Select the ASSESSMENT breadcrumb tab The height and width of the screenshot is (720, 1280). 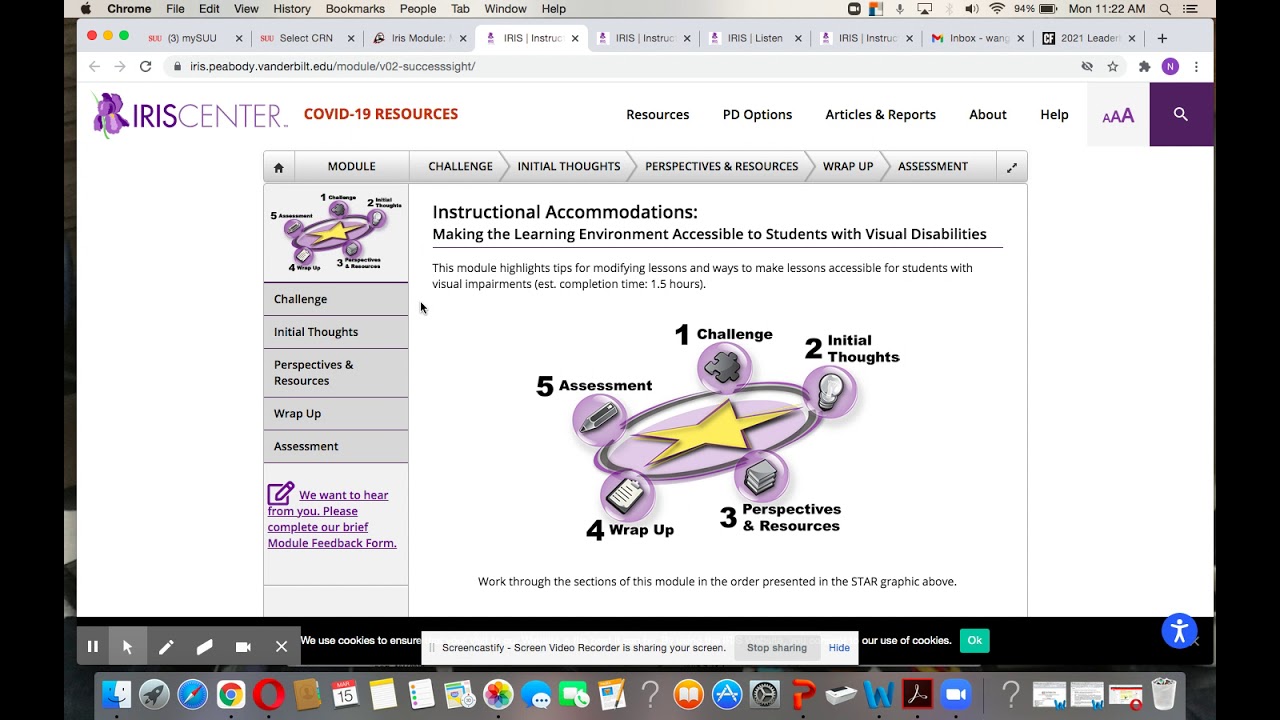pos(932,167)
